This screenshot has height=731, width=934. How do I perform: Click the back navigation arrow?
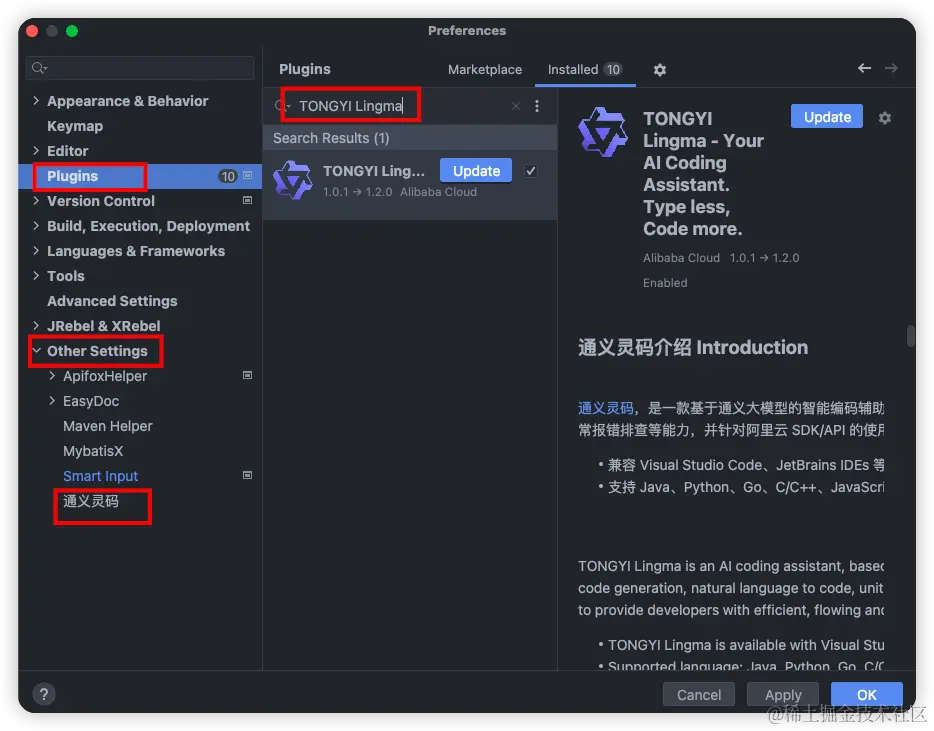[864, 69]
